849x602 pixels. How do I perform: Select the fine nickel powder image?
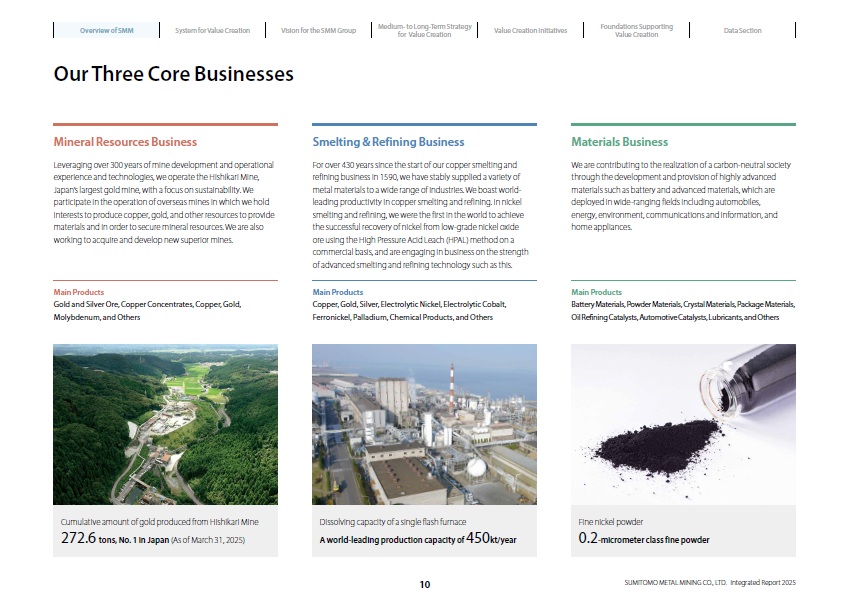pos(683,424)
